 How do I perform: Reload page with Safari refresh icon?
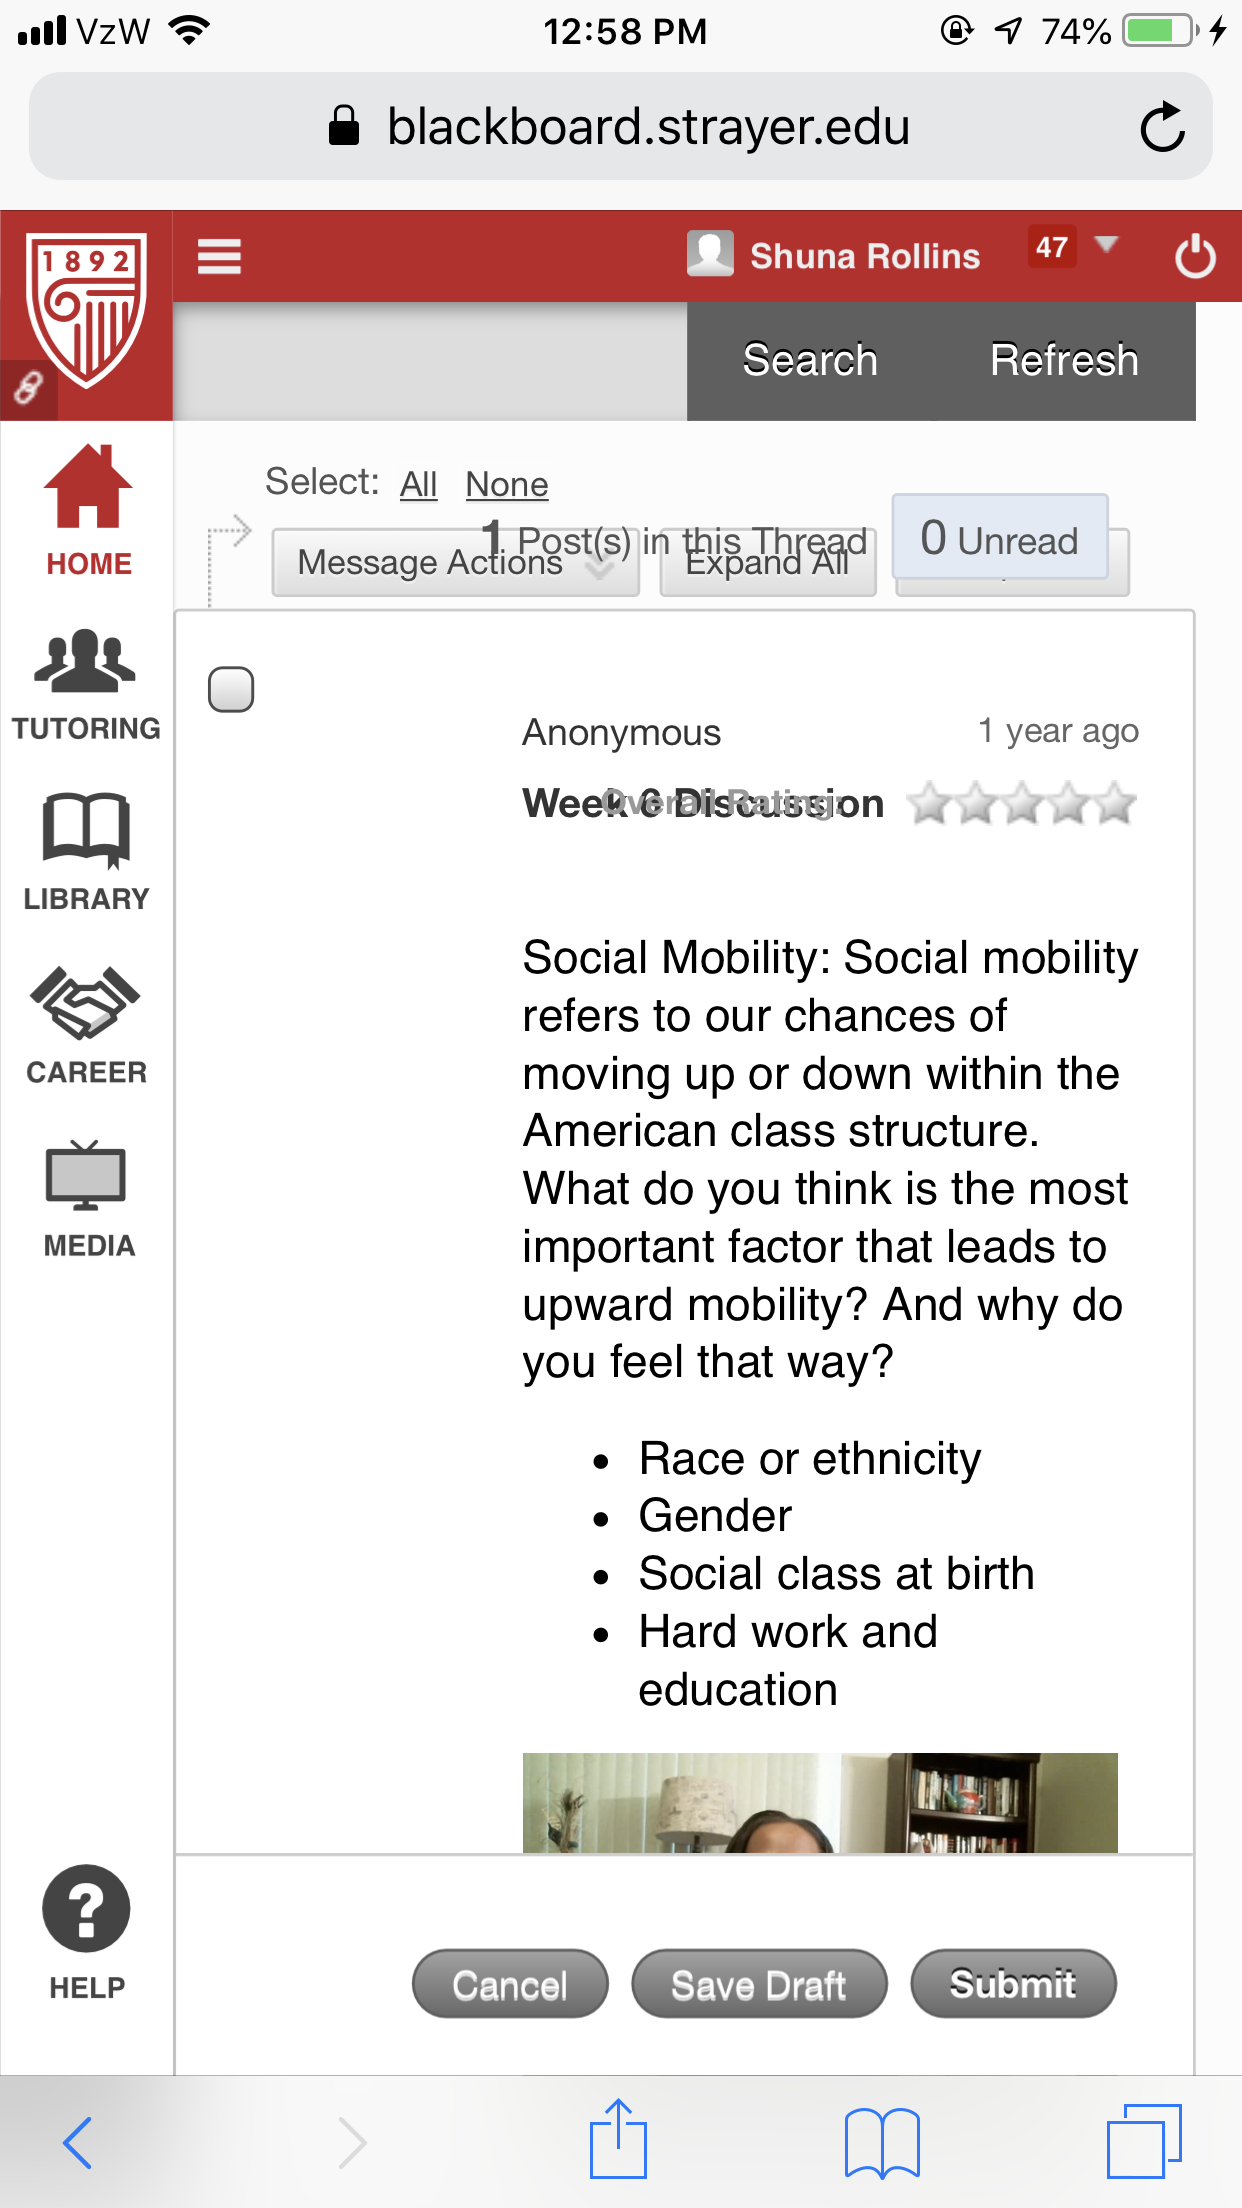click(1162, 127)
